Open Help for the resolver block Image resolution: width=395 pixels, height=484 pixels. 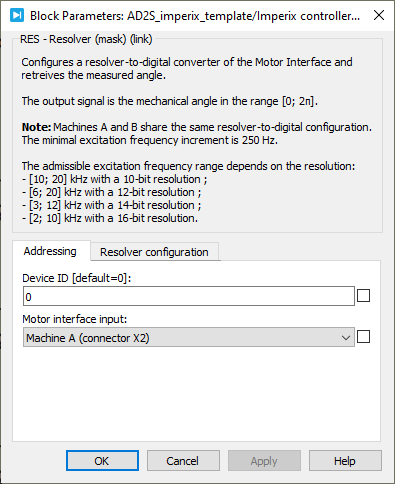[x=345, y=461]
